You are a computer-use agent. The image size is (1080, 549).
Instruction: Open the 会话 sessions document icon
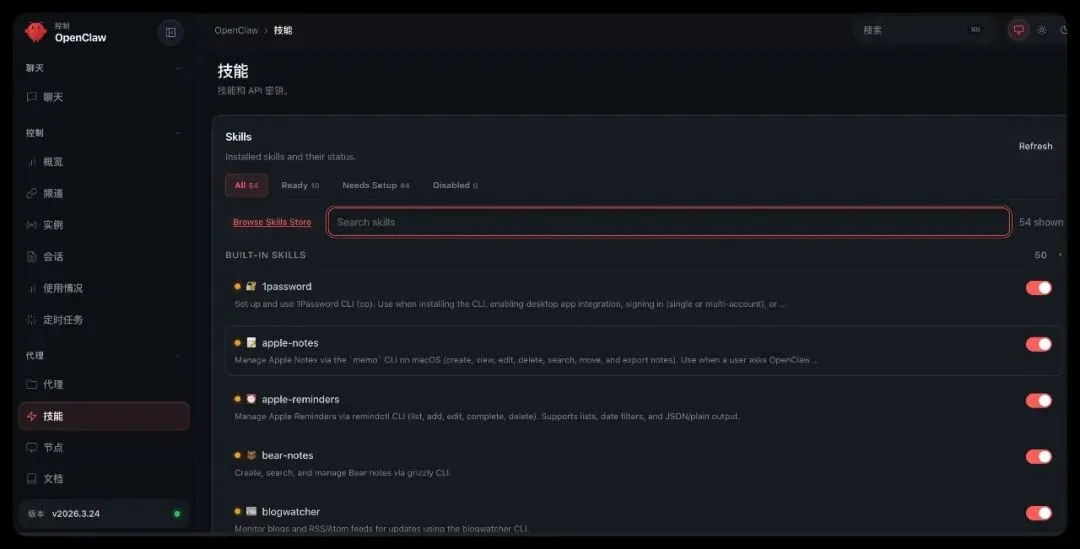(31, 257)
